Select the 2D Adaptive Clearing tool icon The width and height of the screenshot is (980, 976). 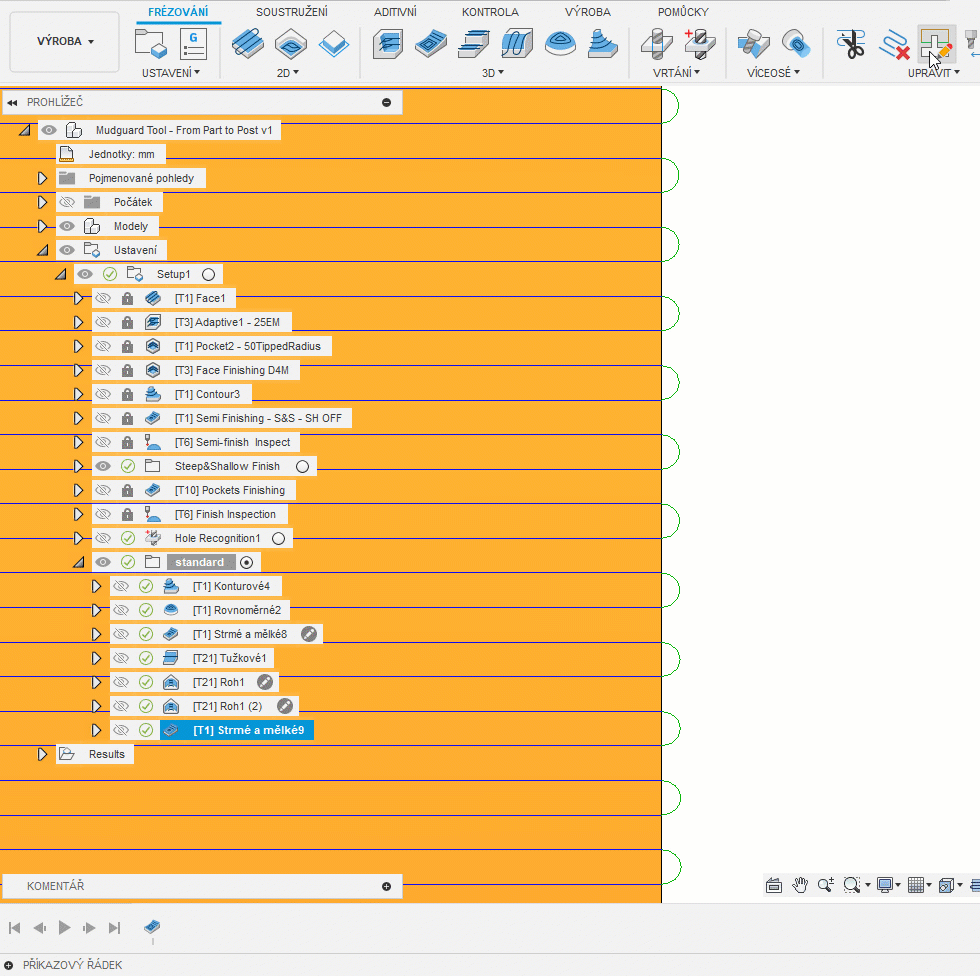coord(248,43)
